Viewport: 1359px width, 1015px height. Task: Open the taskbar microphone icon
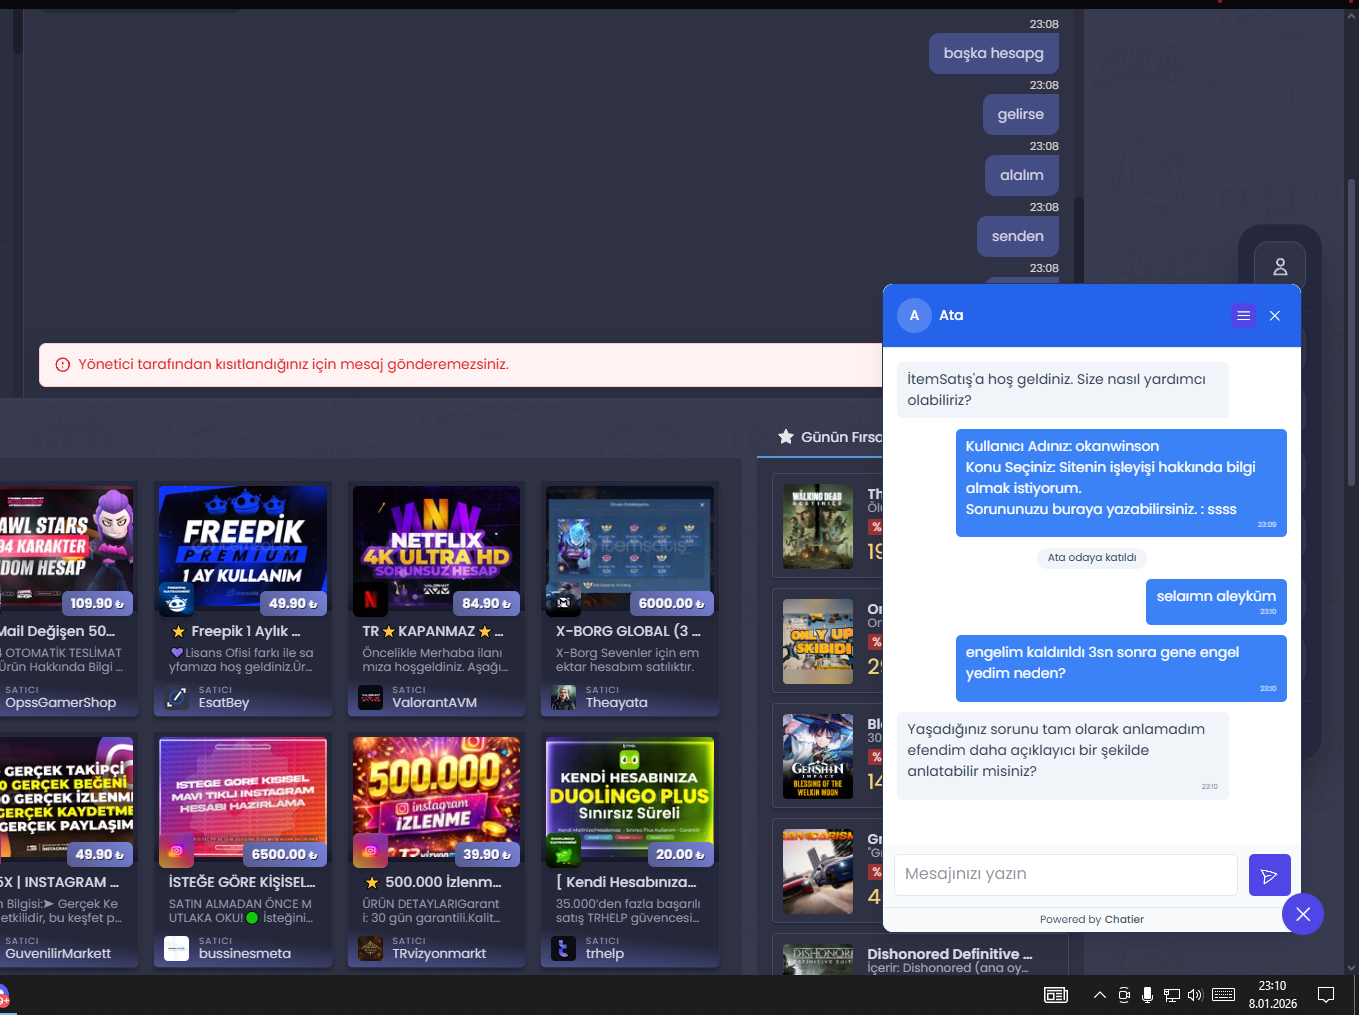point(1147,995)
